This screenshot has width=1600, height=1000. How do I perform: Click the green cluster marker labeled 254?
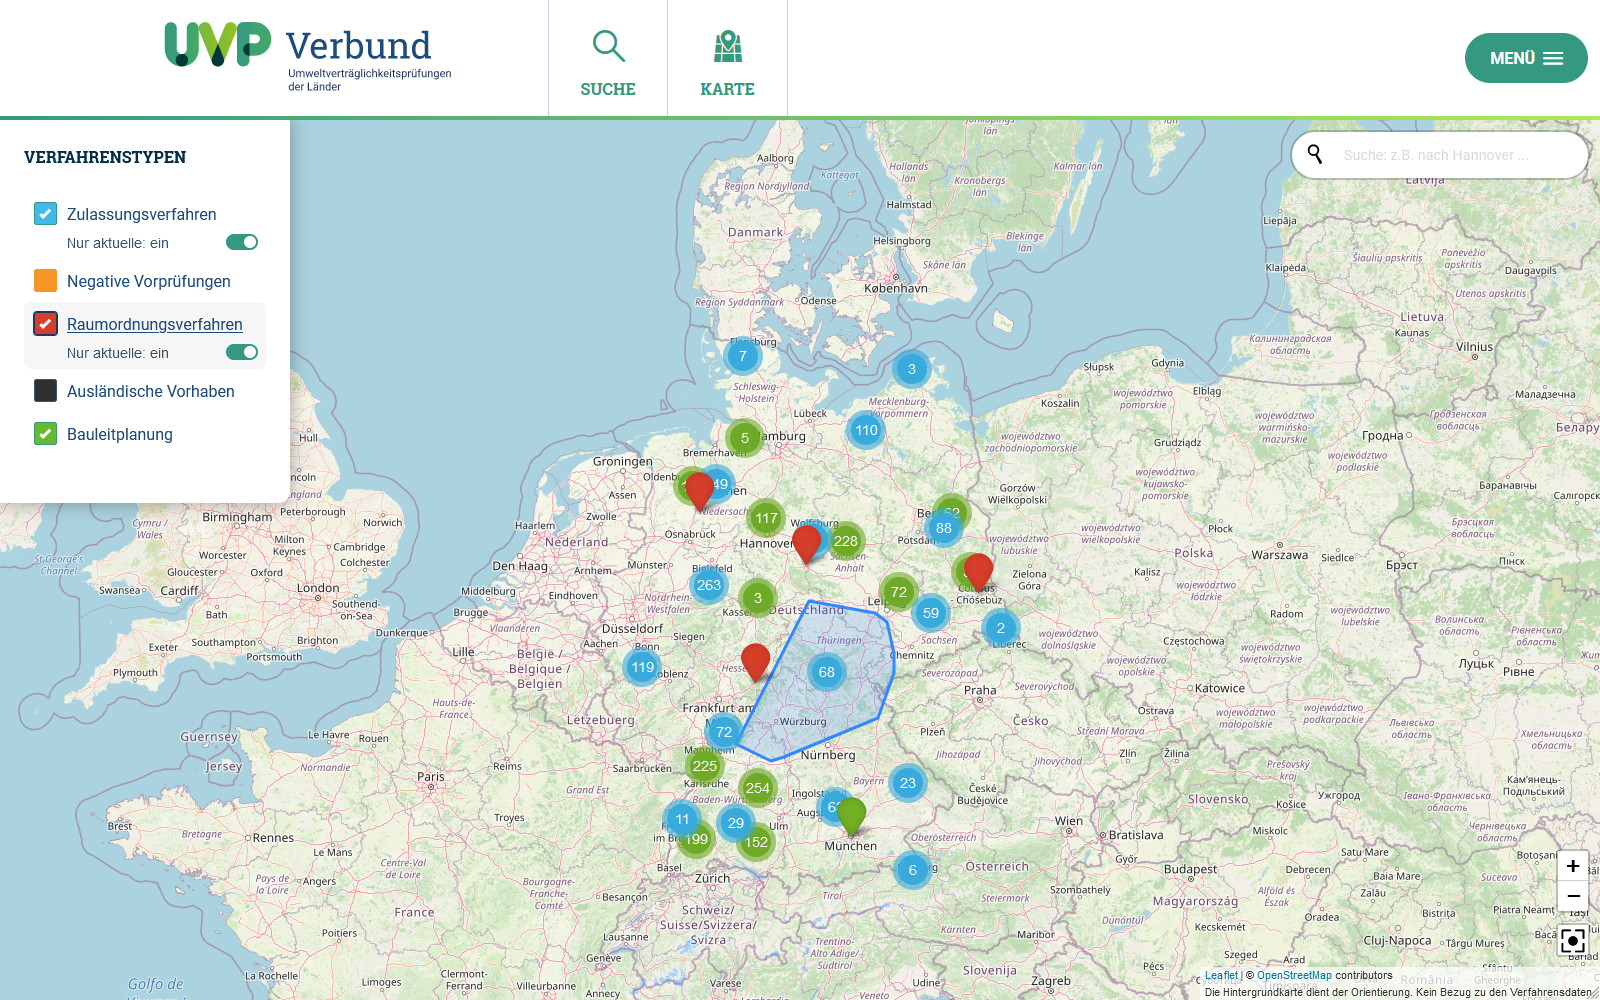coord(758,788)
